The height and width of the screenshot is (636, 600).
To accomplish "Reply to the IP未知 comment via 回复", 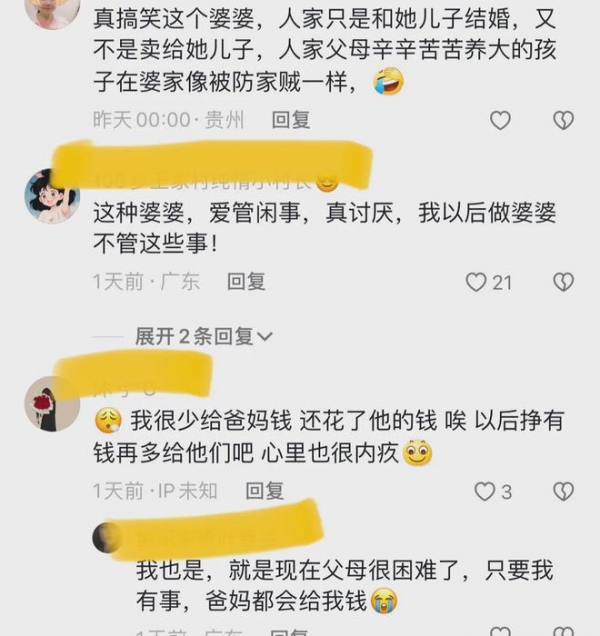I will 265,491.
